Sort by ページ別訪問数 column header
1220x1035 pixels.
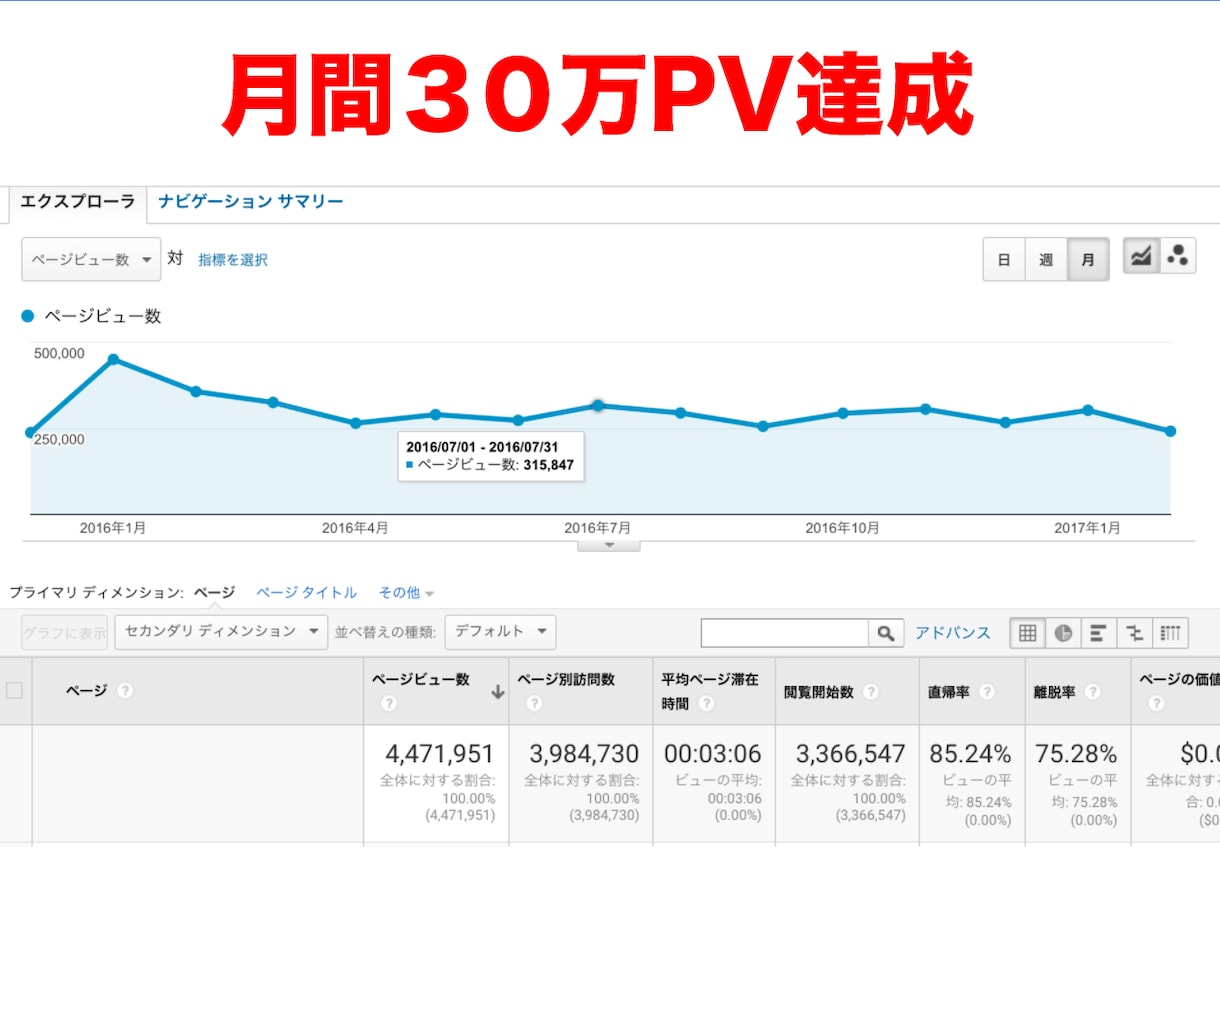(x=566, y=679)
